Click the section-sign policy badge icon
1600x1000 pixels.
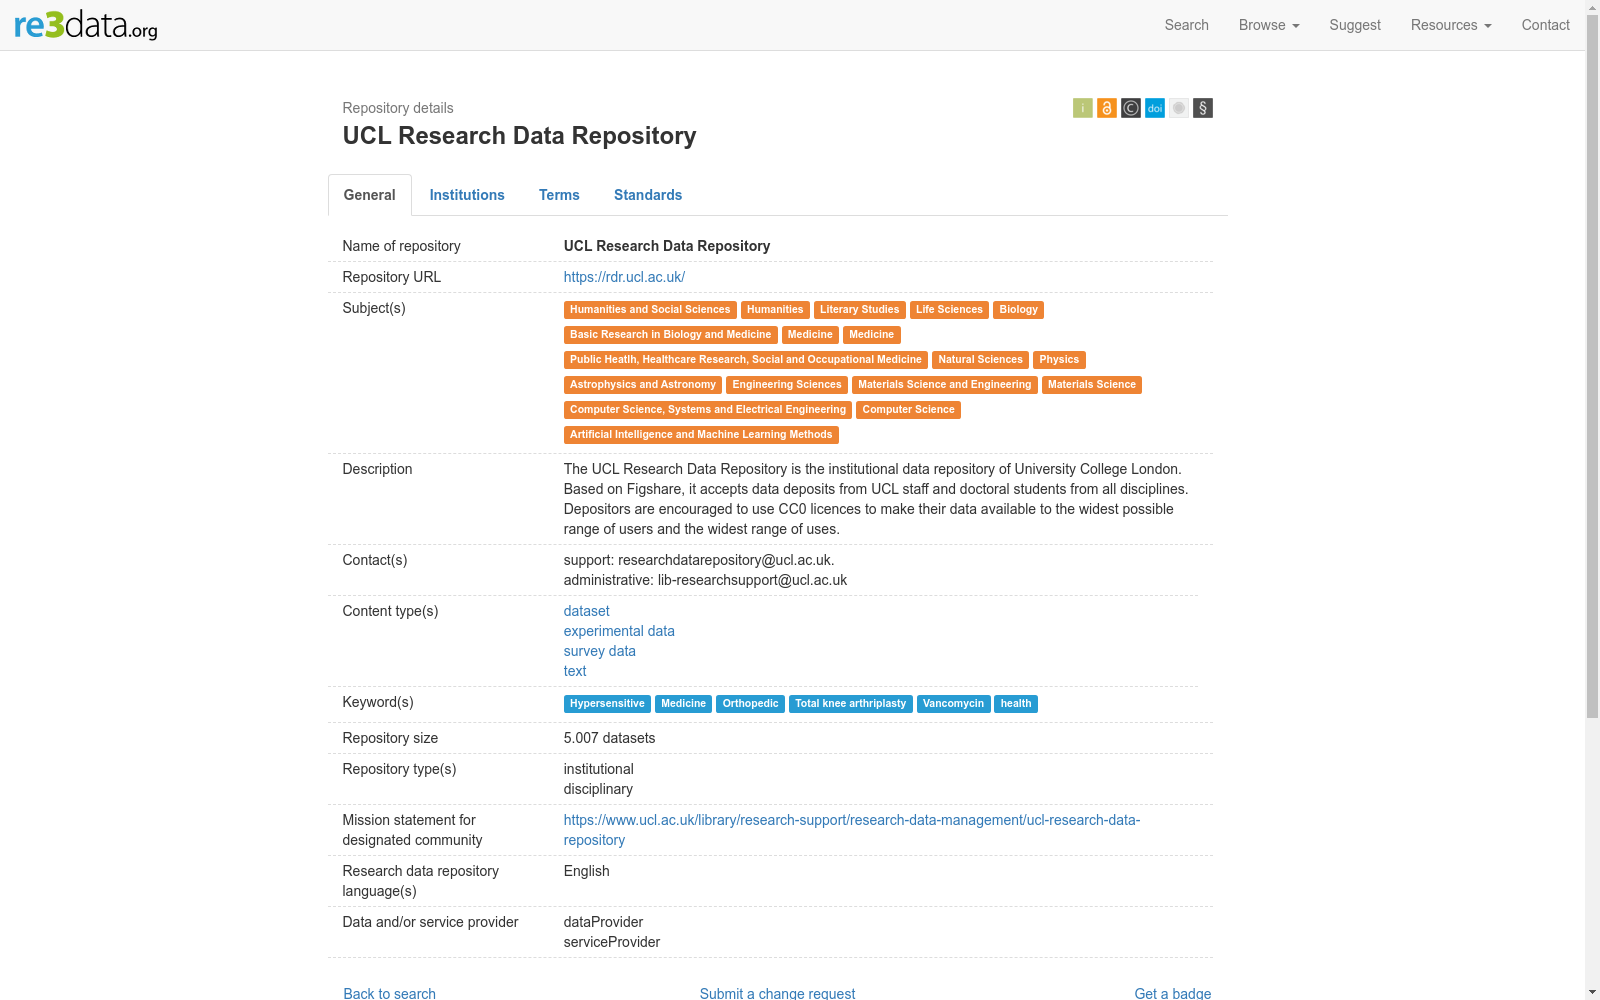(x=1203, y=108)
